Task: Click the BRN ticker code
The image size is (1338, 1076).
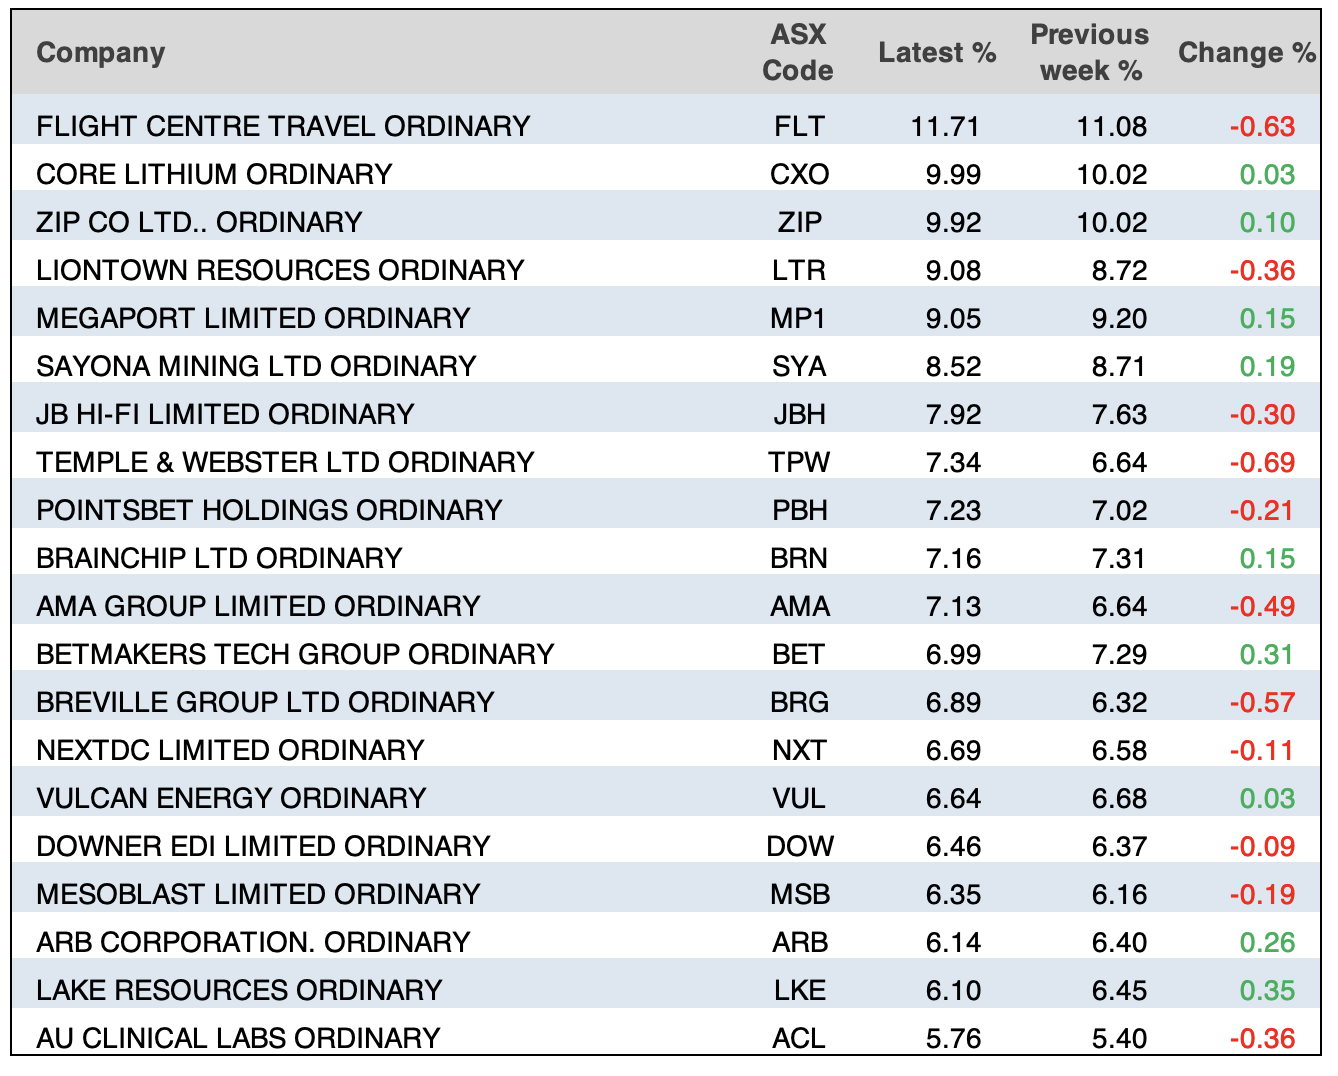Action: click(799, 558)
